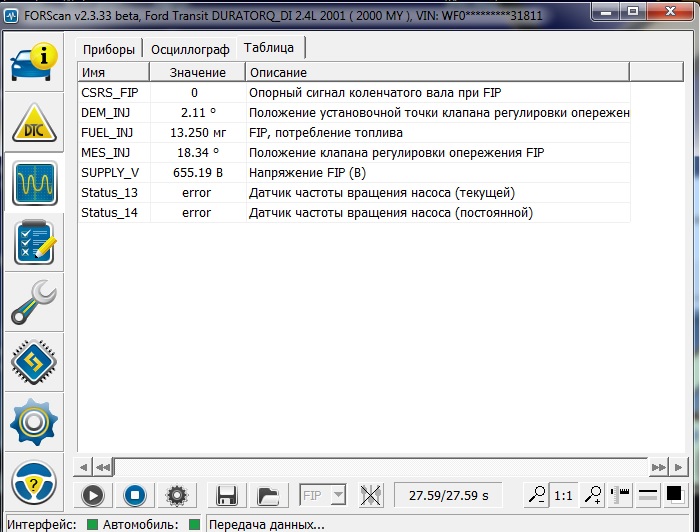Click the crossed tools filter icon

pos(371,495)
